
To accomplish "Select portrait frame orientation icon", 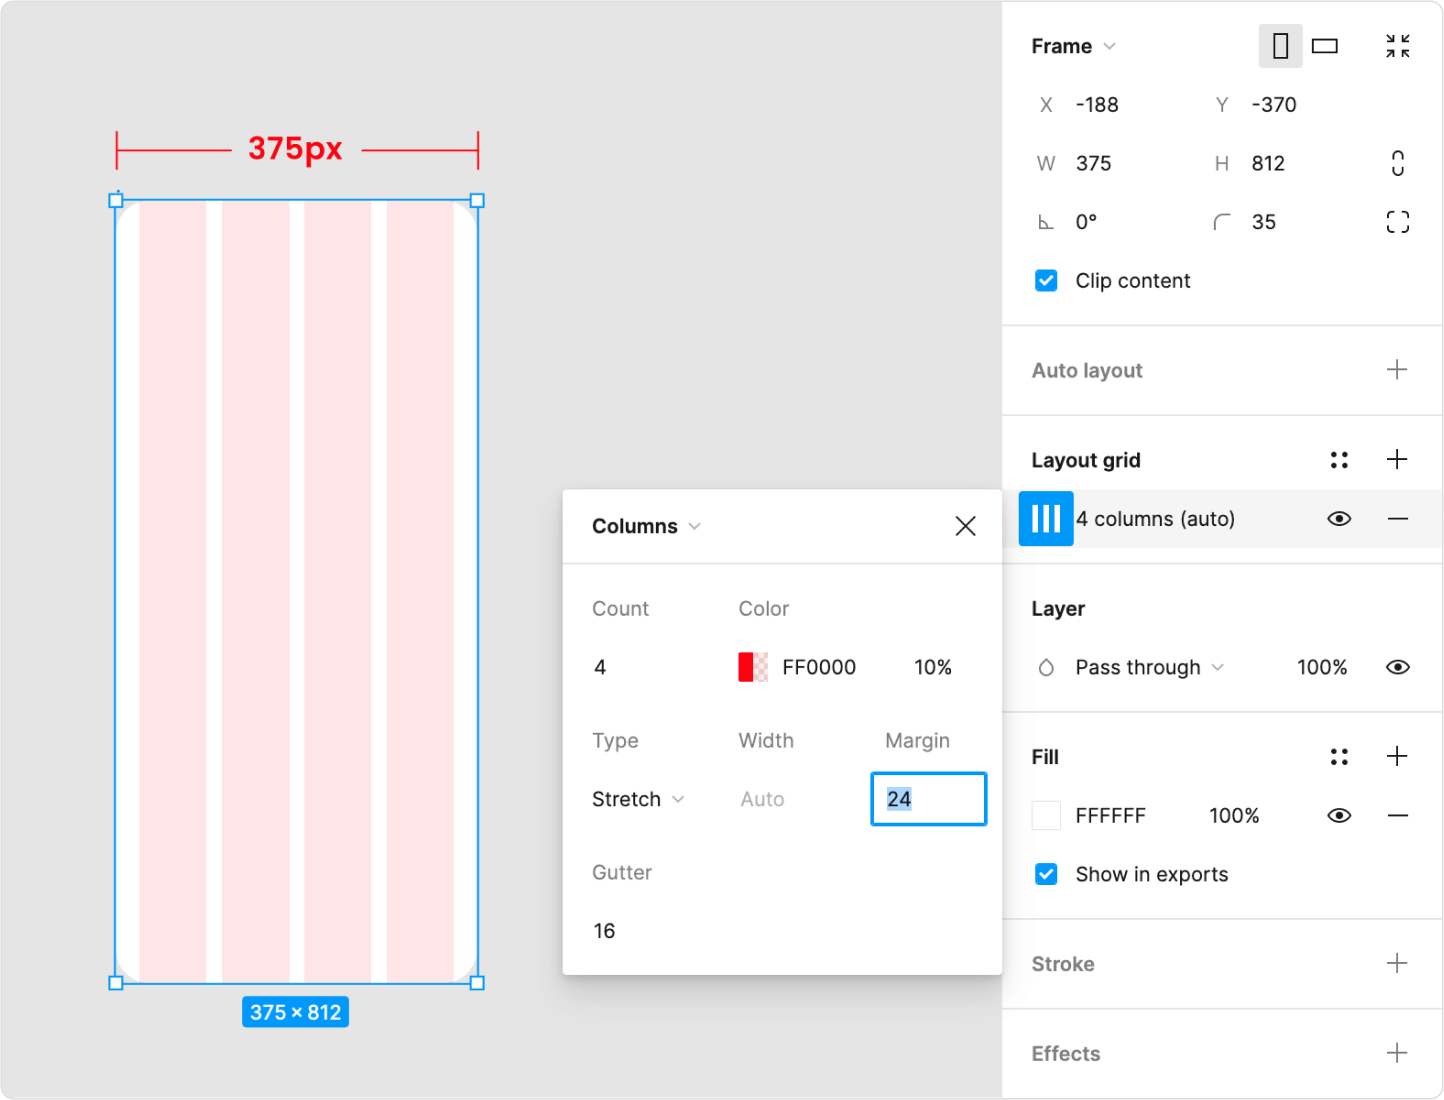I will click(x=1280, y=46).
